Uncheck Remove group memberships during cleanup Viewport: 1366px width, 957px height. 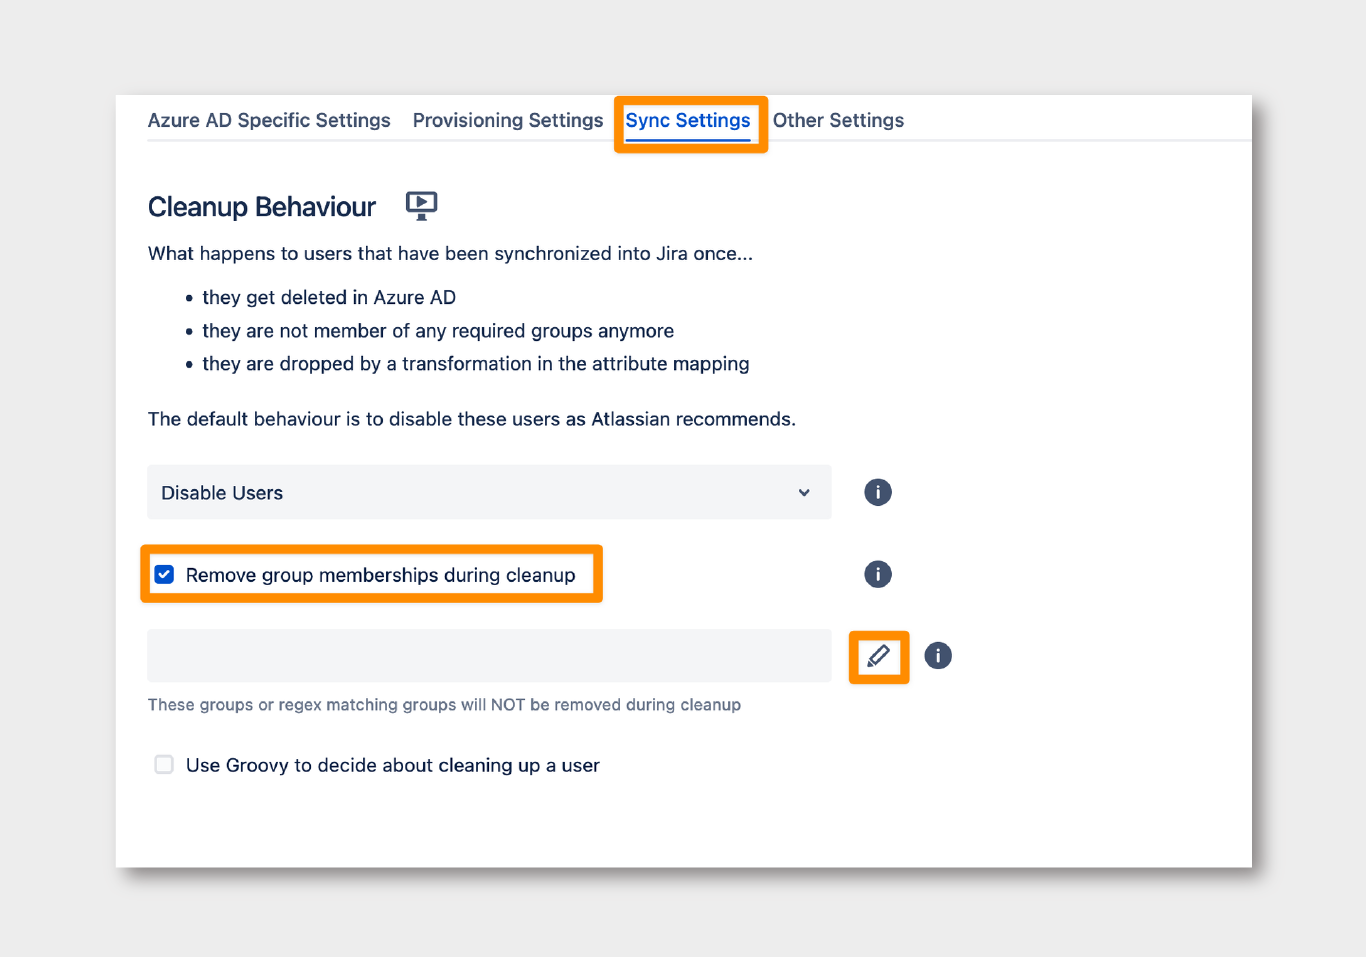point(164,574)
